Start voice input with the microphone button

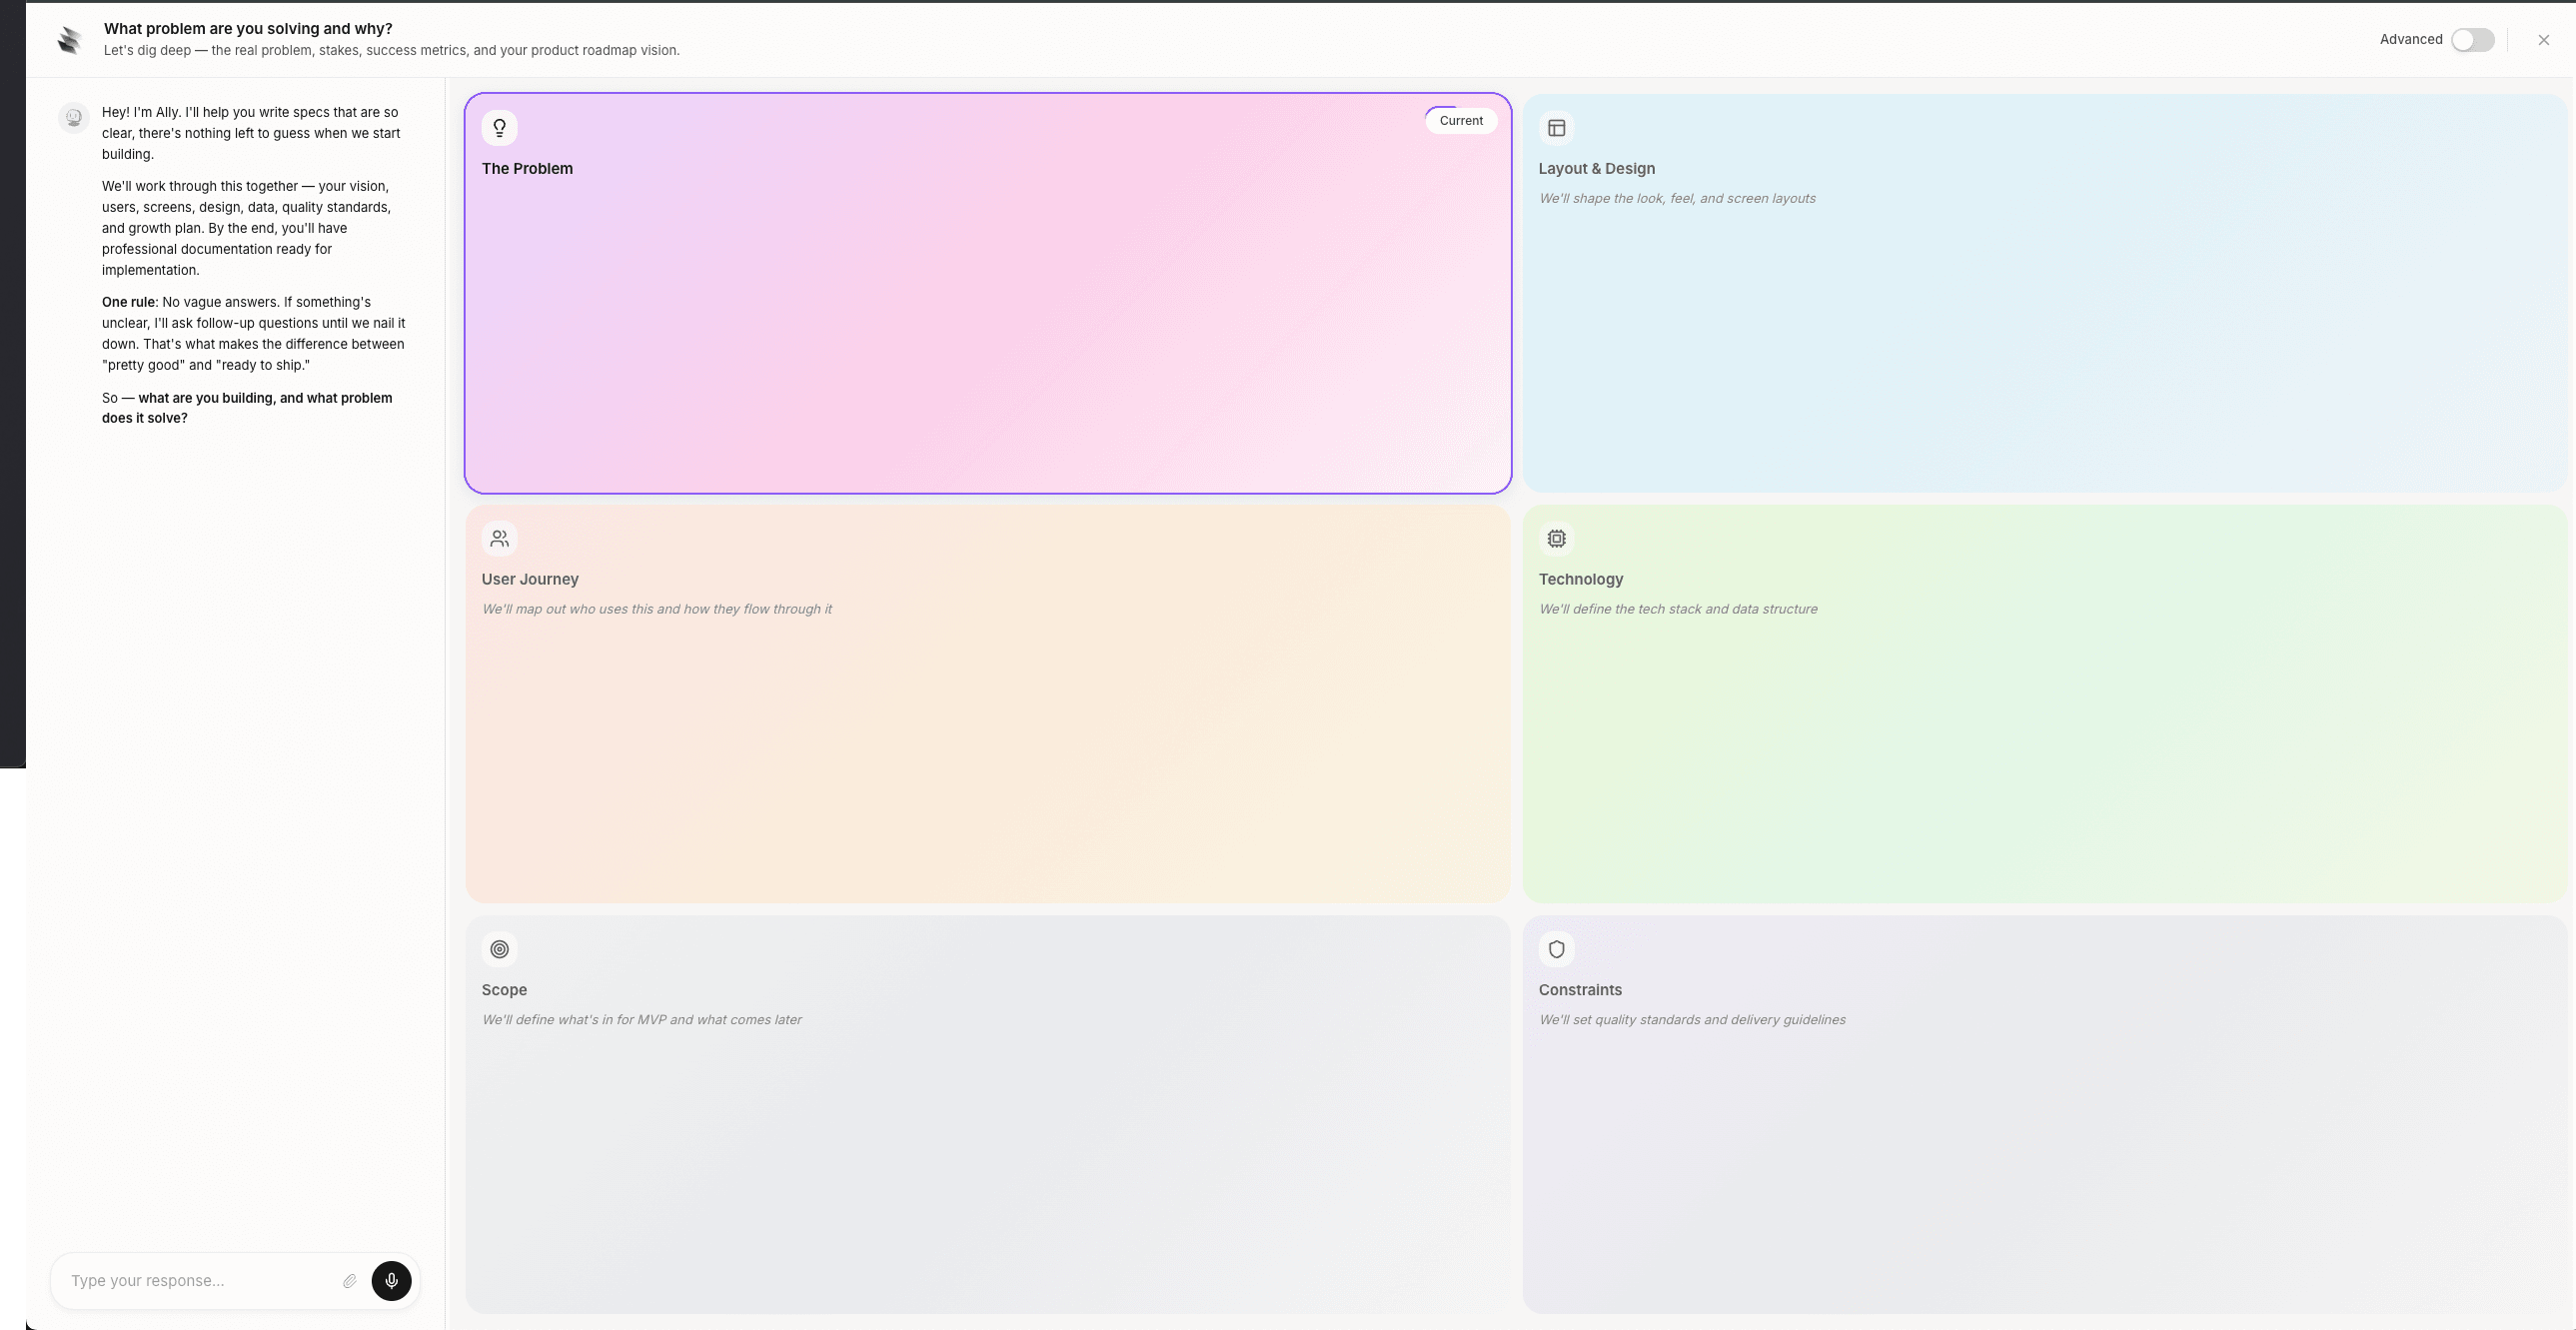point(391,1281)
